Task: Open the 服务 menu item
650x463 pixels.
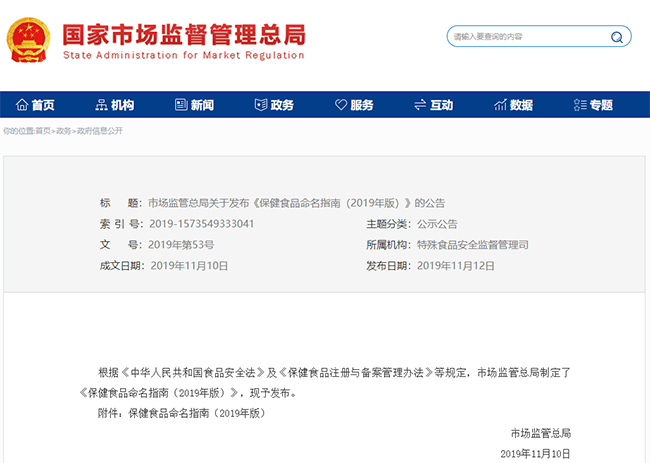Action: coord(361,105)
